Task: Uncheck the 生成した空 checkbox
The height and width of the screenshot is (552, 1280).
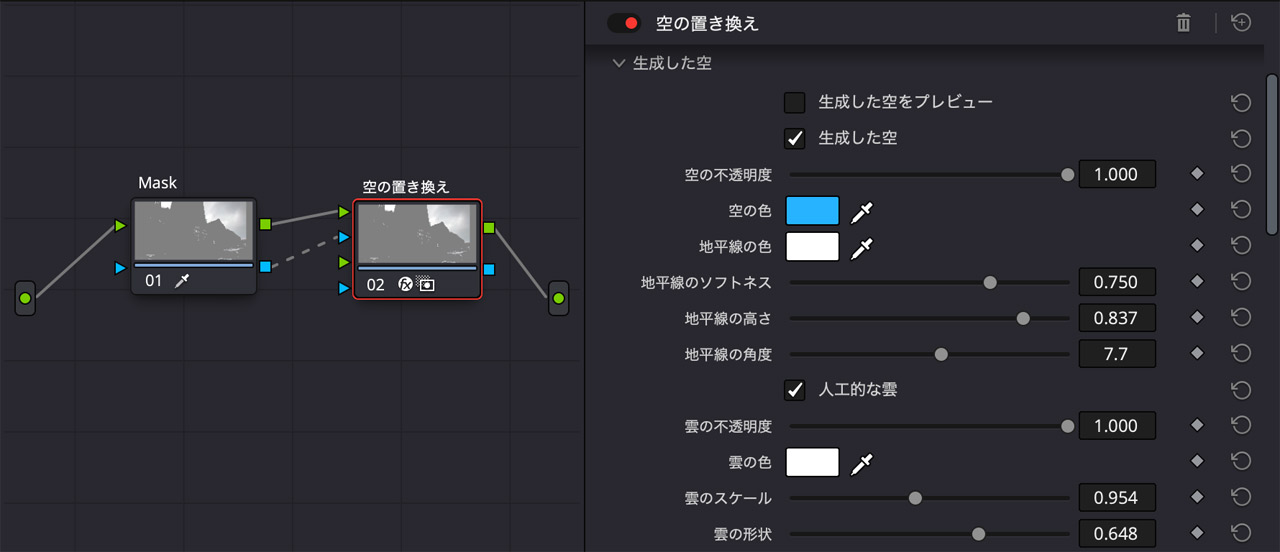Action: 795,139
